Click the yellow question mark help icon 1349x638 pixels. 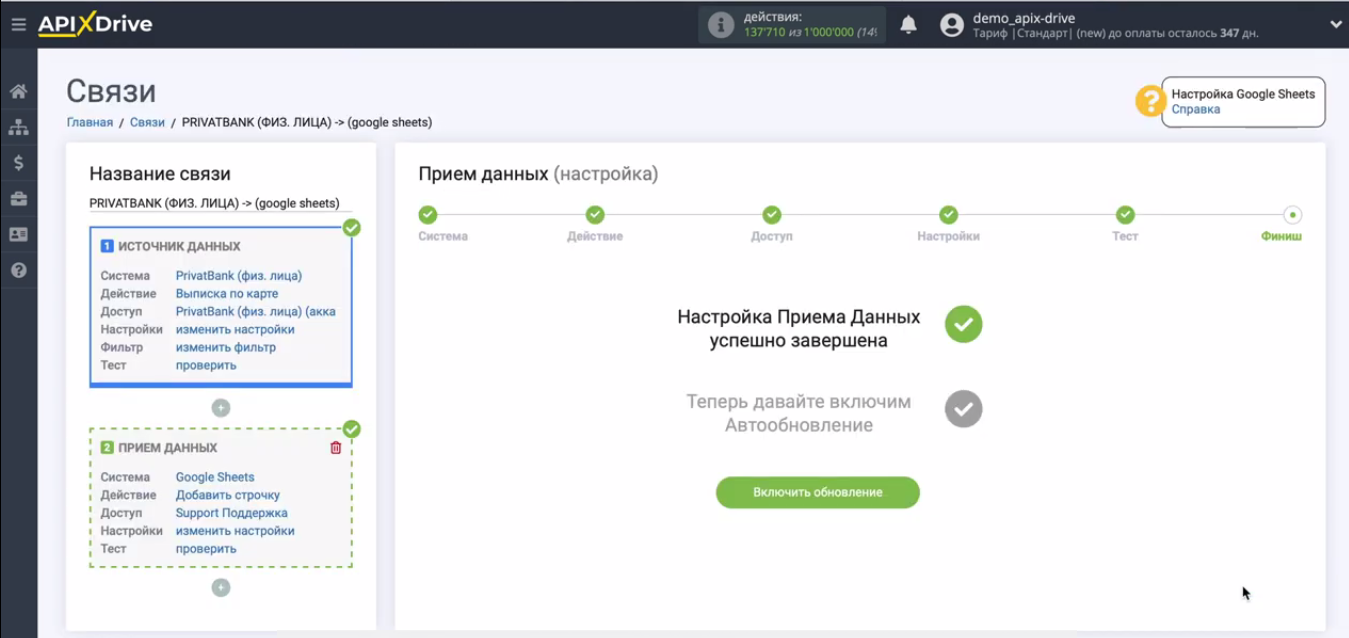pos(1150,101)
